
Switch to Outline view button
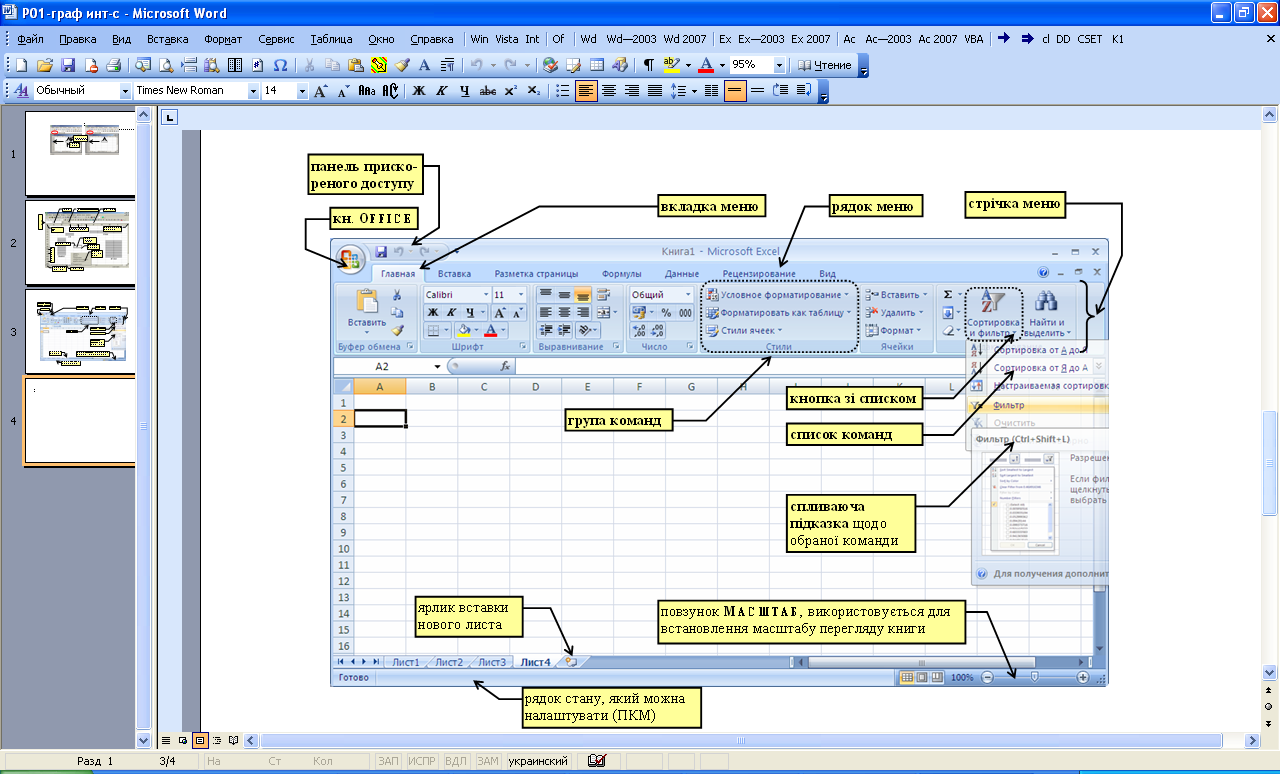[217, 740]
